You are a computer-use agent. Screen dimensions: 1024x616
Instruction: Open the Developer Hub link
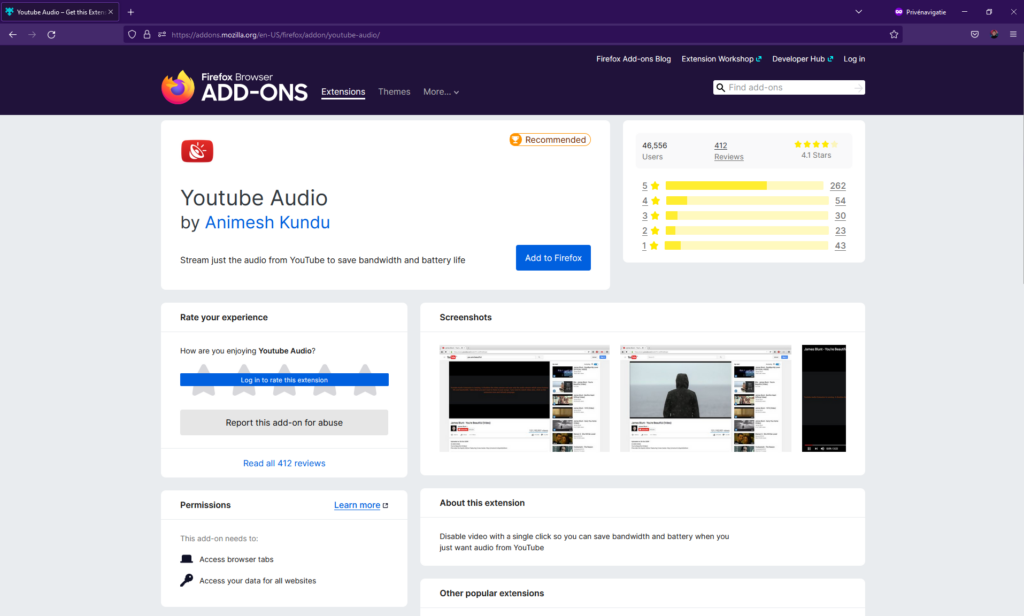pyautogui.click(x=803, y=59)
